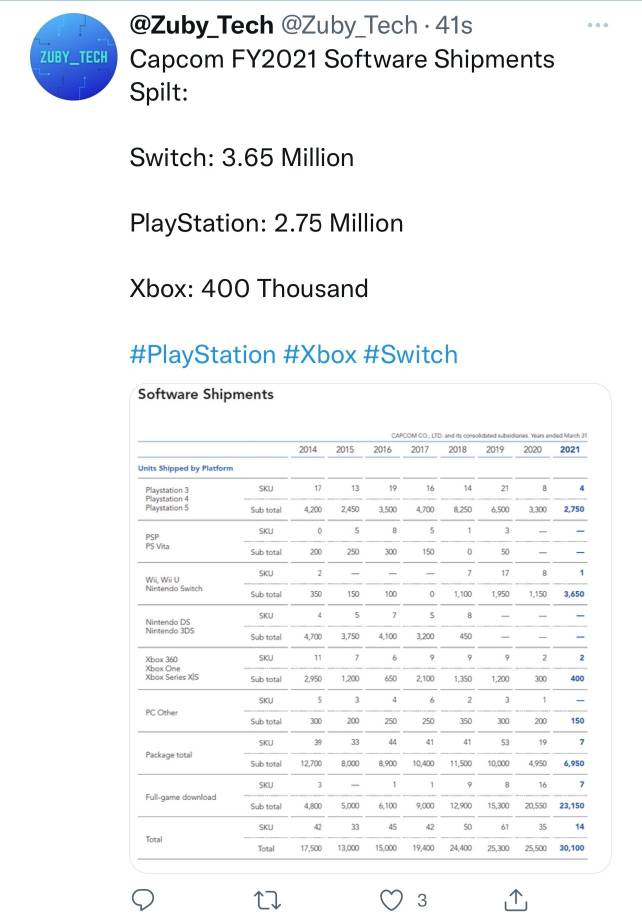Share the tweet via the share icon

(516, 899)
